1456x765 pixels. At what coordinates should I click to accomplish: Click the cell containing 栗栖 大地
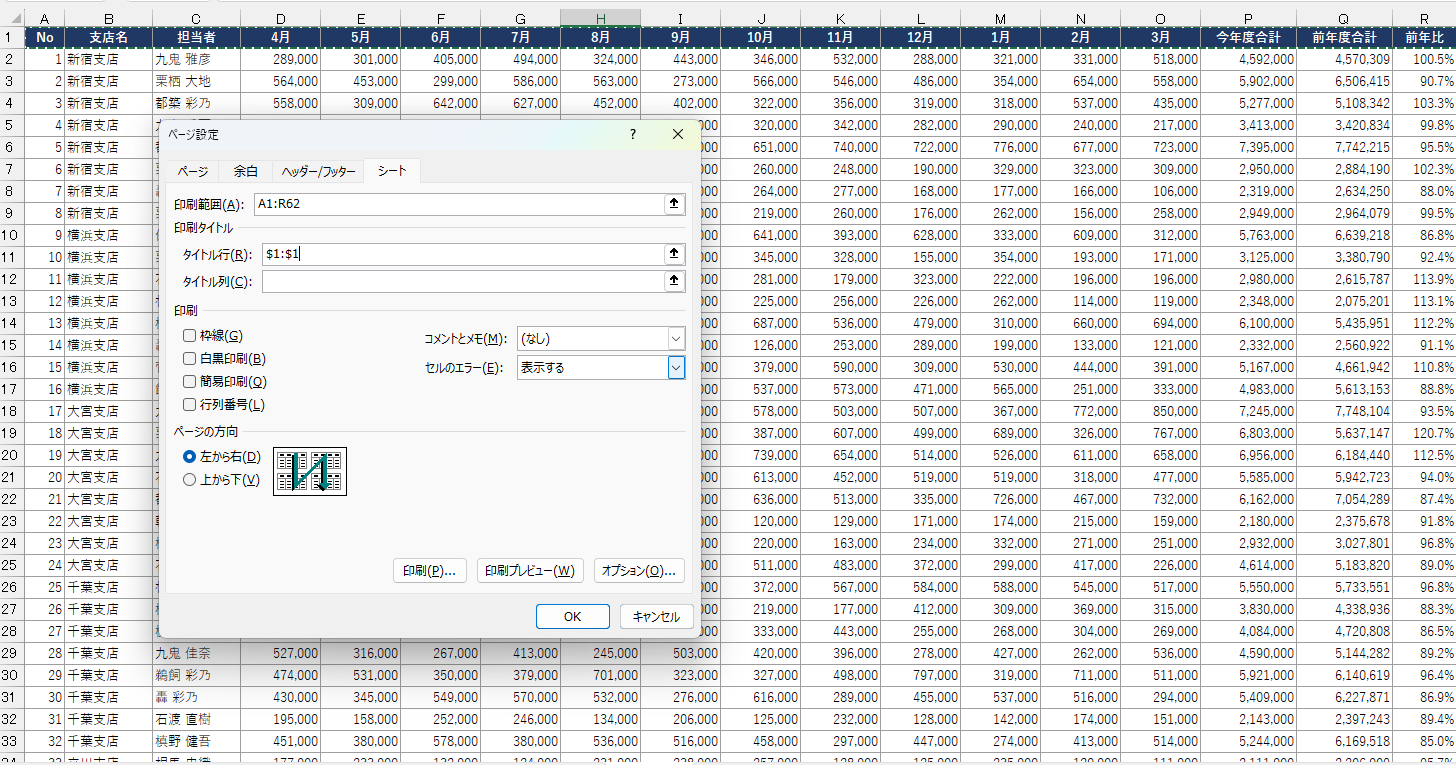tap(196, 81)
